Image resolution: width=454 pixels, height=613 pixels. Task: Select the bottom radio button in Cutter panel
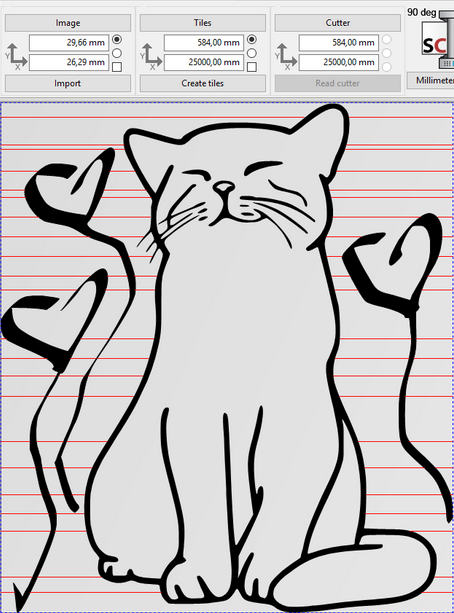[x=386, y=67]
